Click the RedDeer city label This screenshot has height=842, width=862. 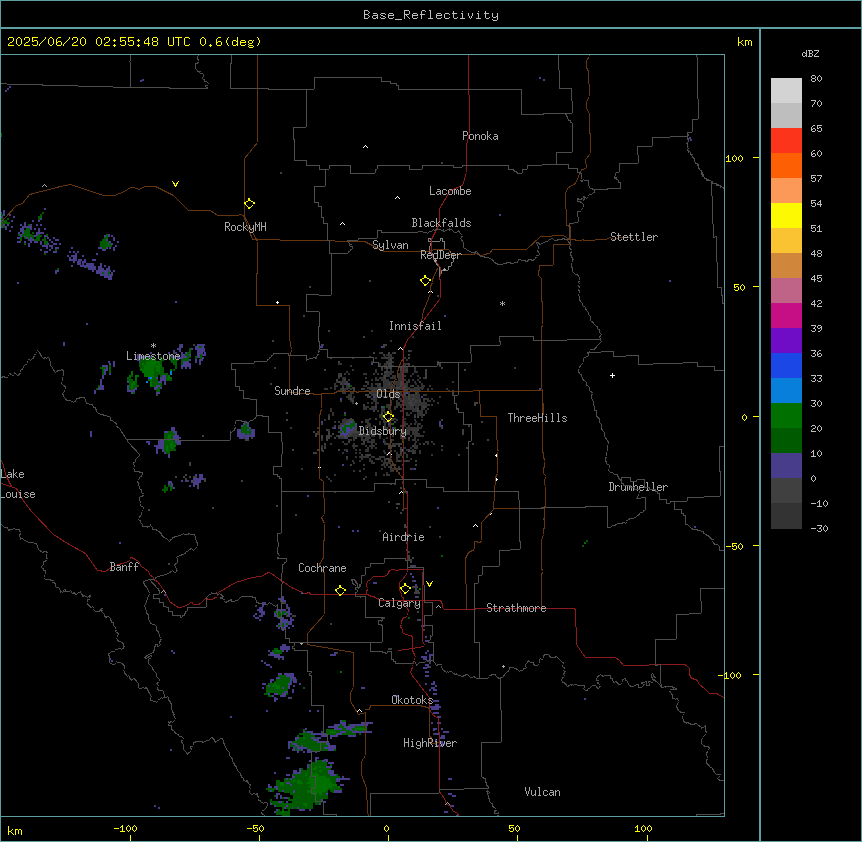pos(440,255)
